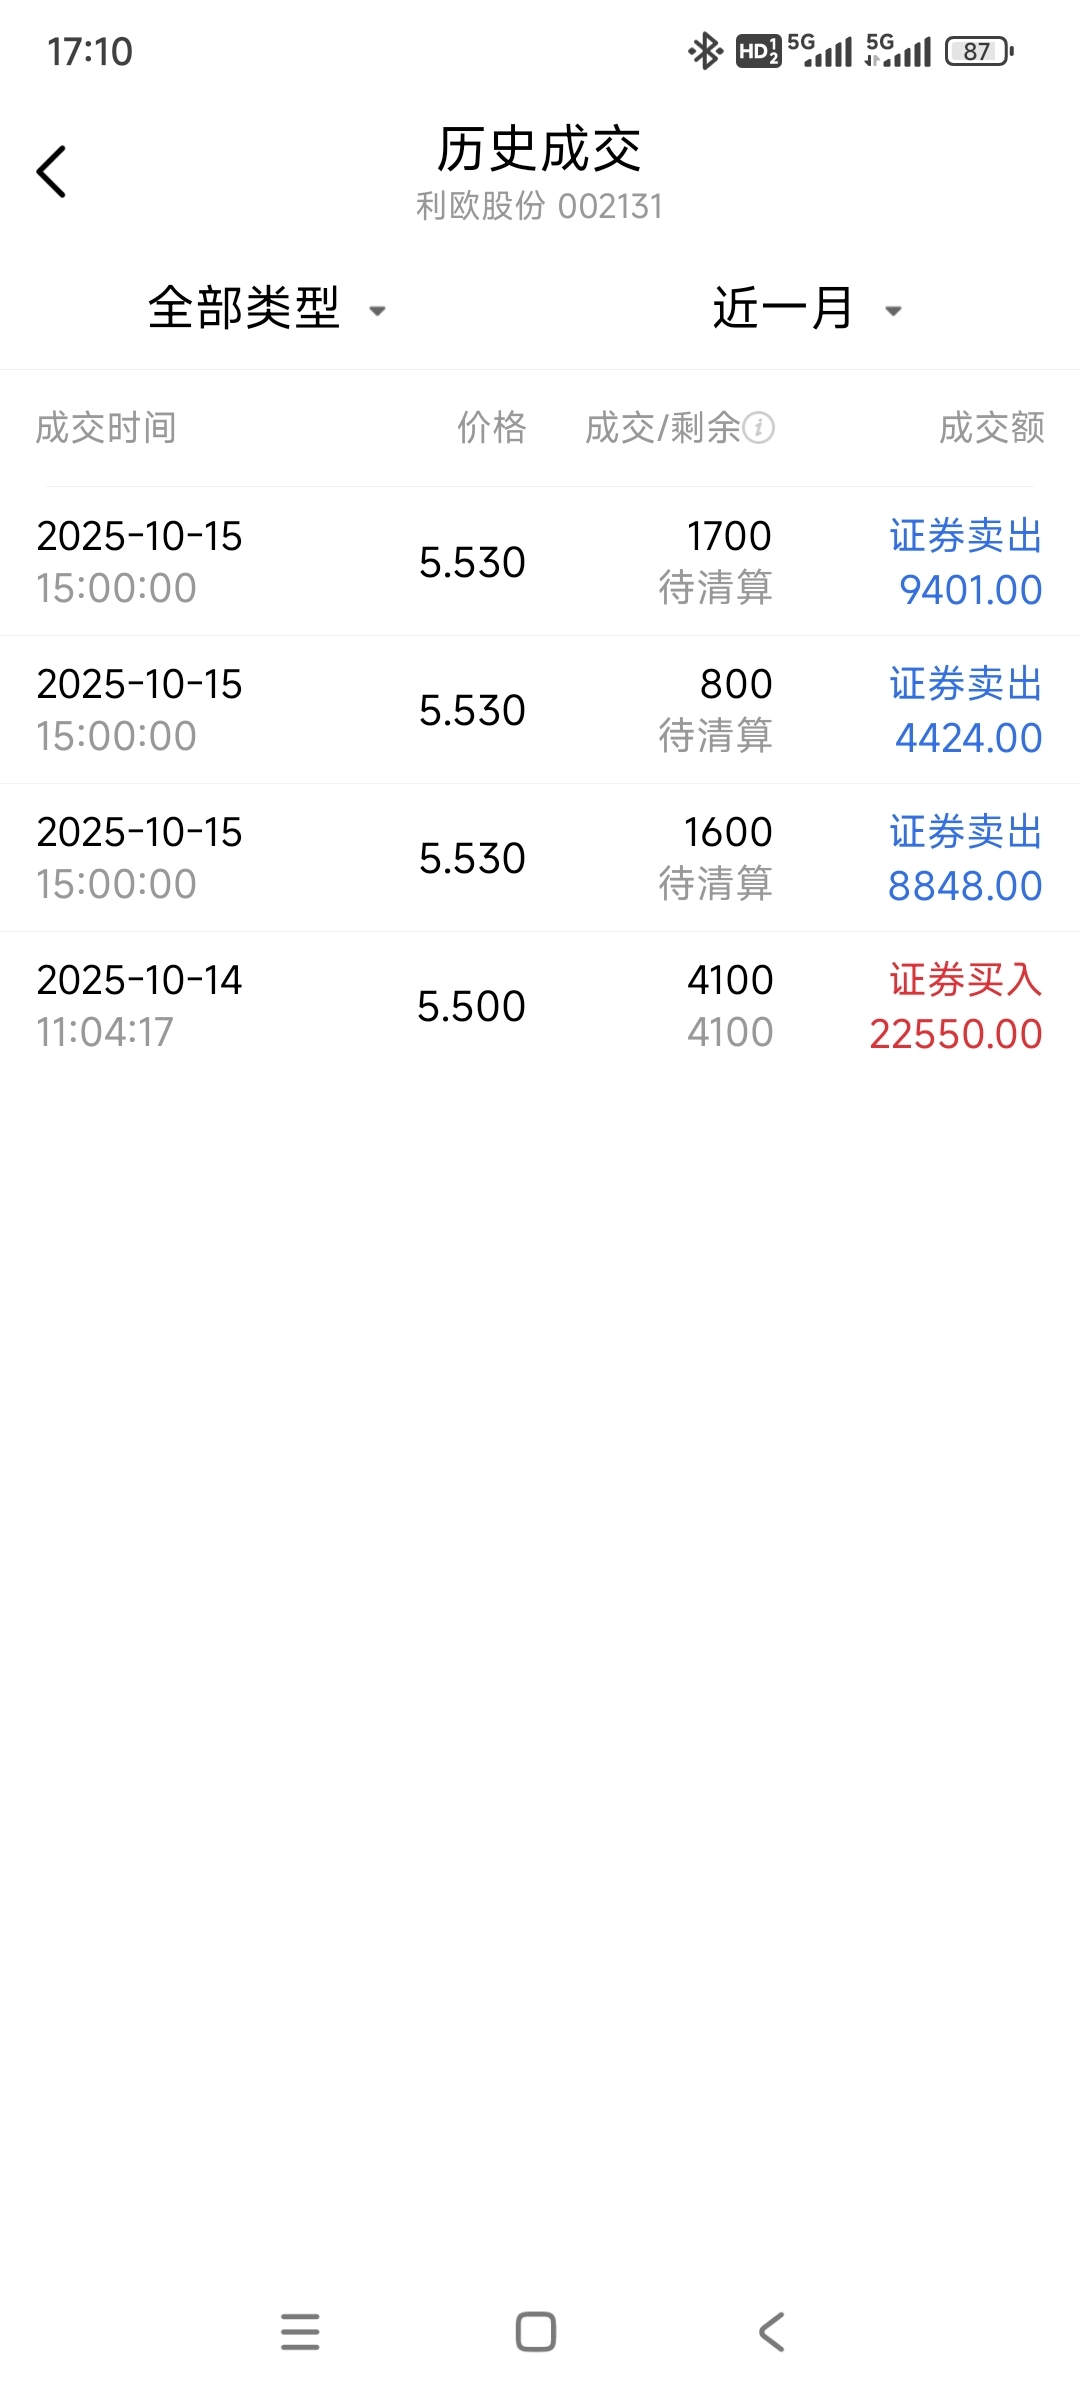Tap the info icon beside 成交/剩余
1080x2400 pixels.
click(758, 428)
